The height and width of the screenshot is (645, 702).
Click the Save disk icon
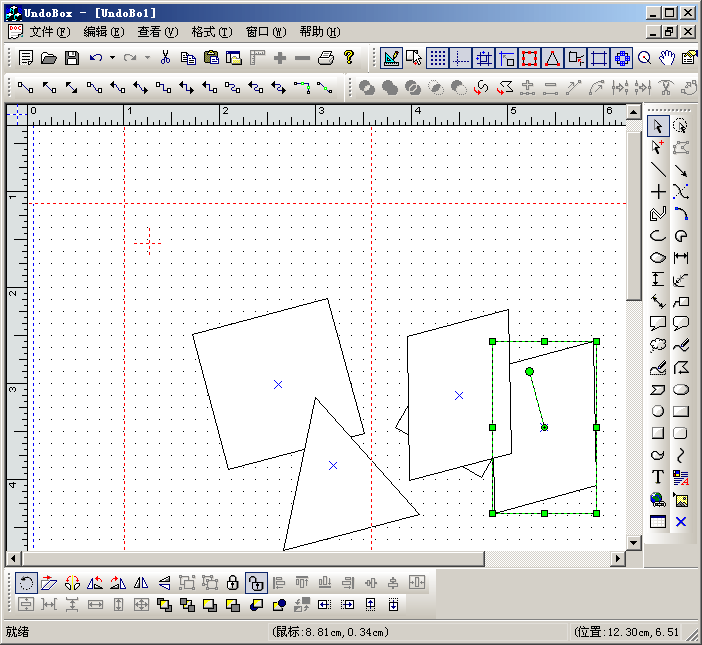(x=72, y=58)
